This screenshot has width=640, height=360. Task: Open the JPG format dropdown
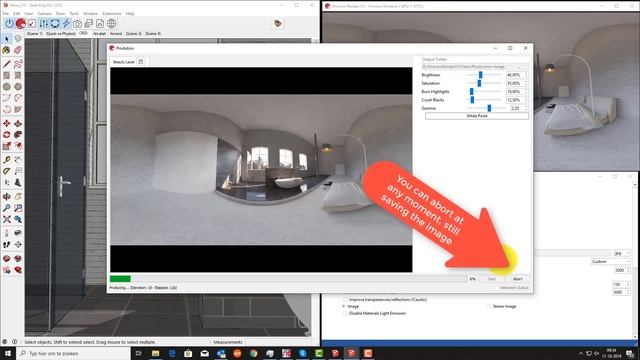tap(622, 253)
